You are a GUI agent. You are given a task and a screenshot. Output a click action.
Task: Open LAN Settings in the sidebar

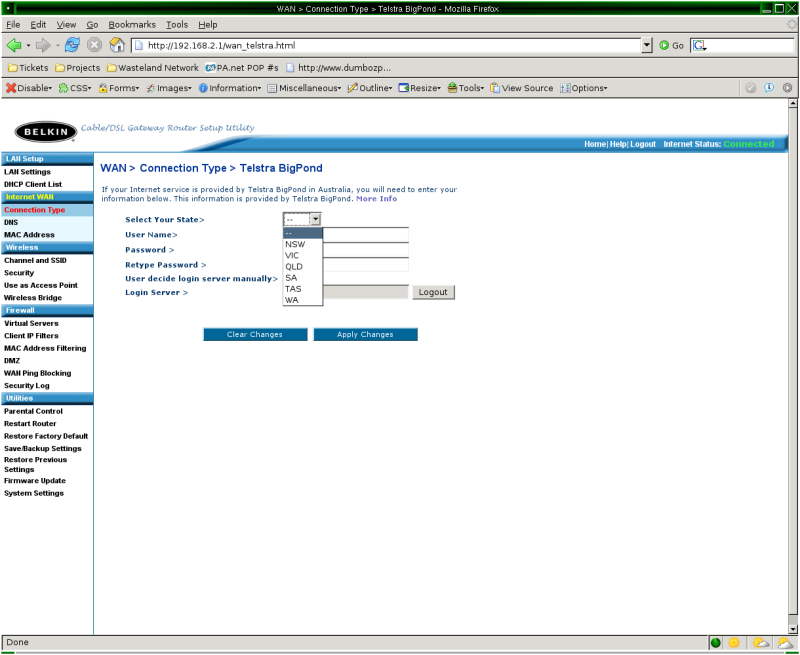coord(28,172)
